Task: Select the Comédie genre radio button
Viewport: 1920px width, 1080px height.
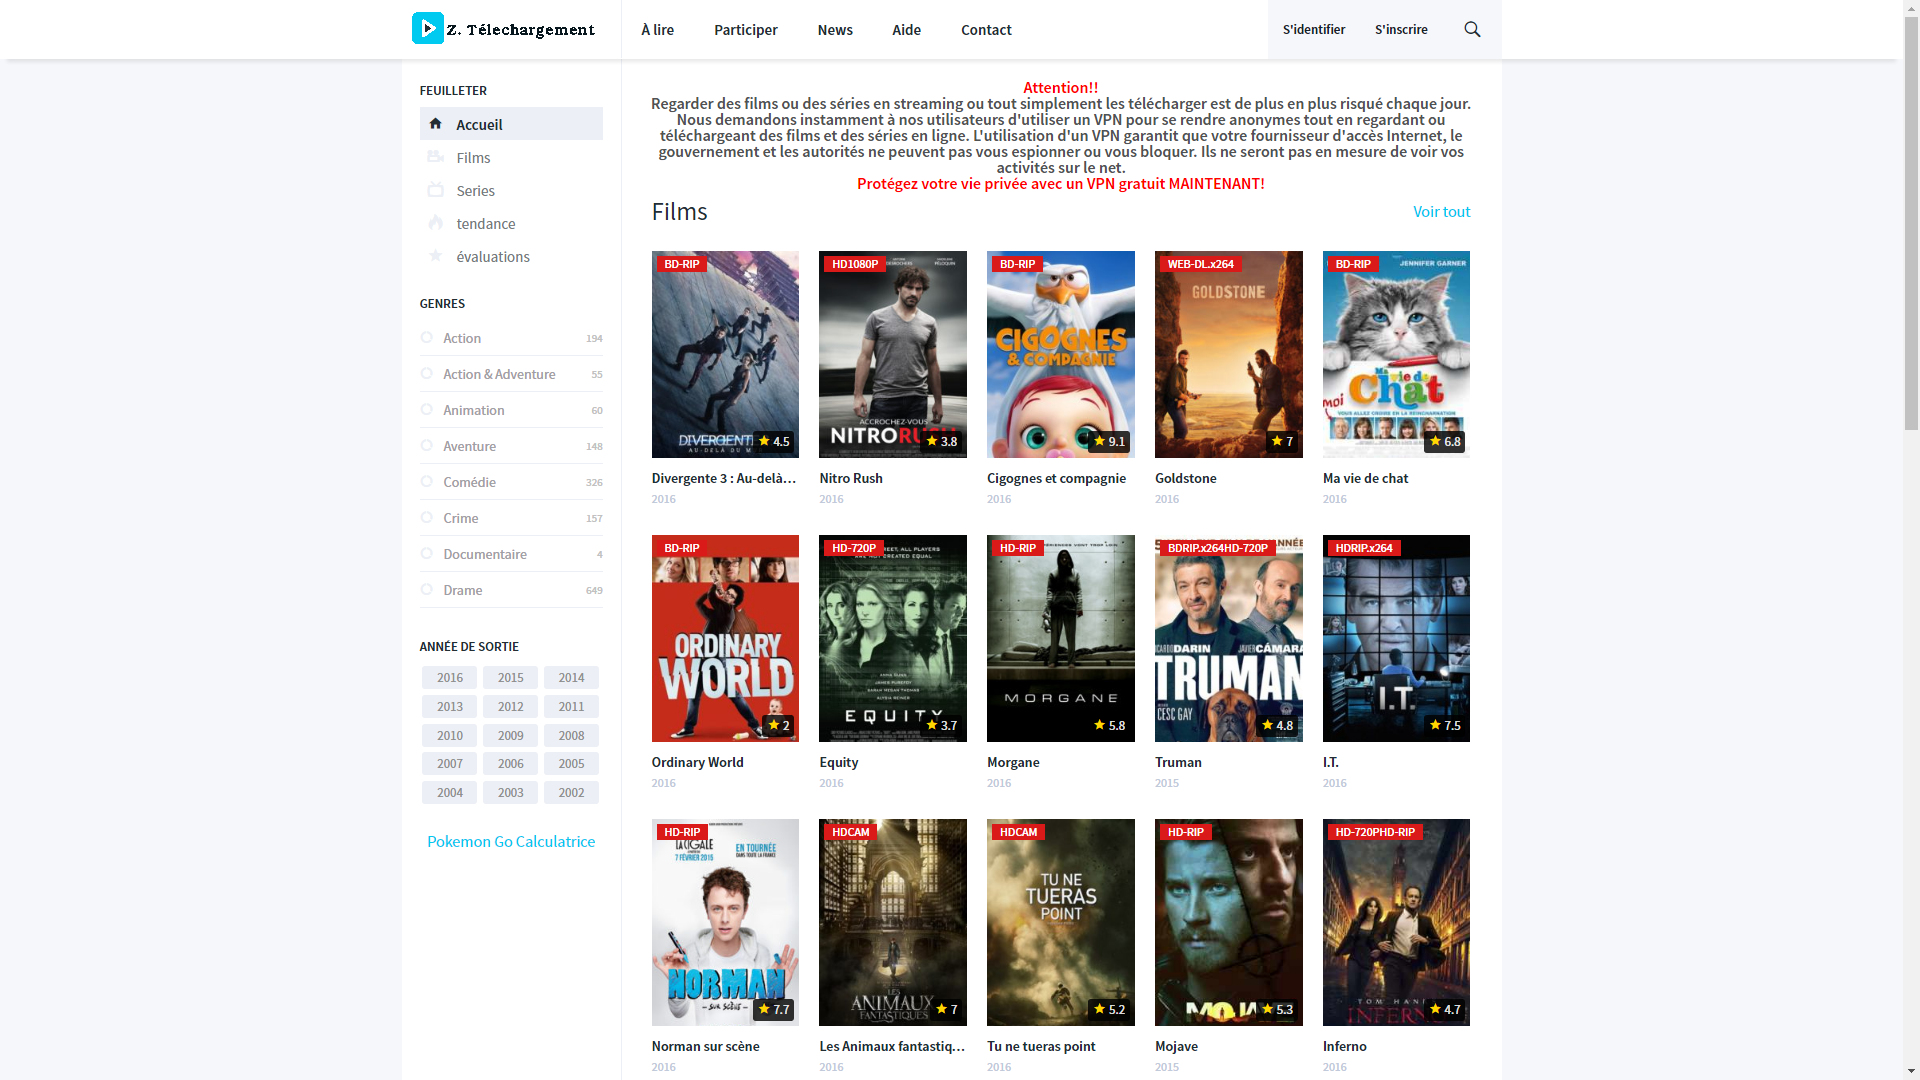Action: (427, 482)
